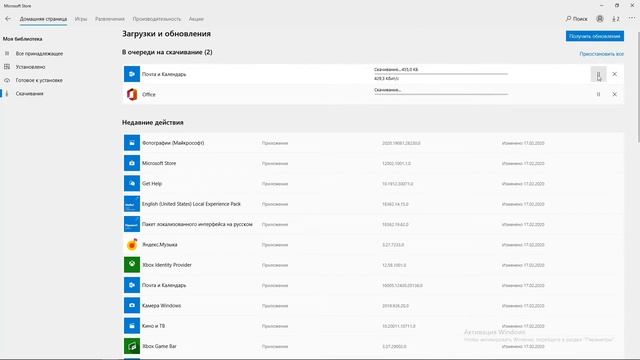Cancel the Office download

click(x=614, y=94)
